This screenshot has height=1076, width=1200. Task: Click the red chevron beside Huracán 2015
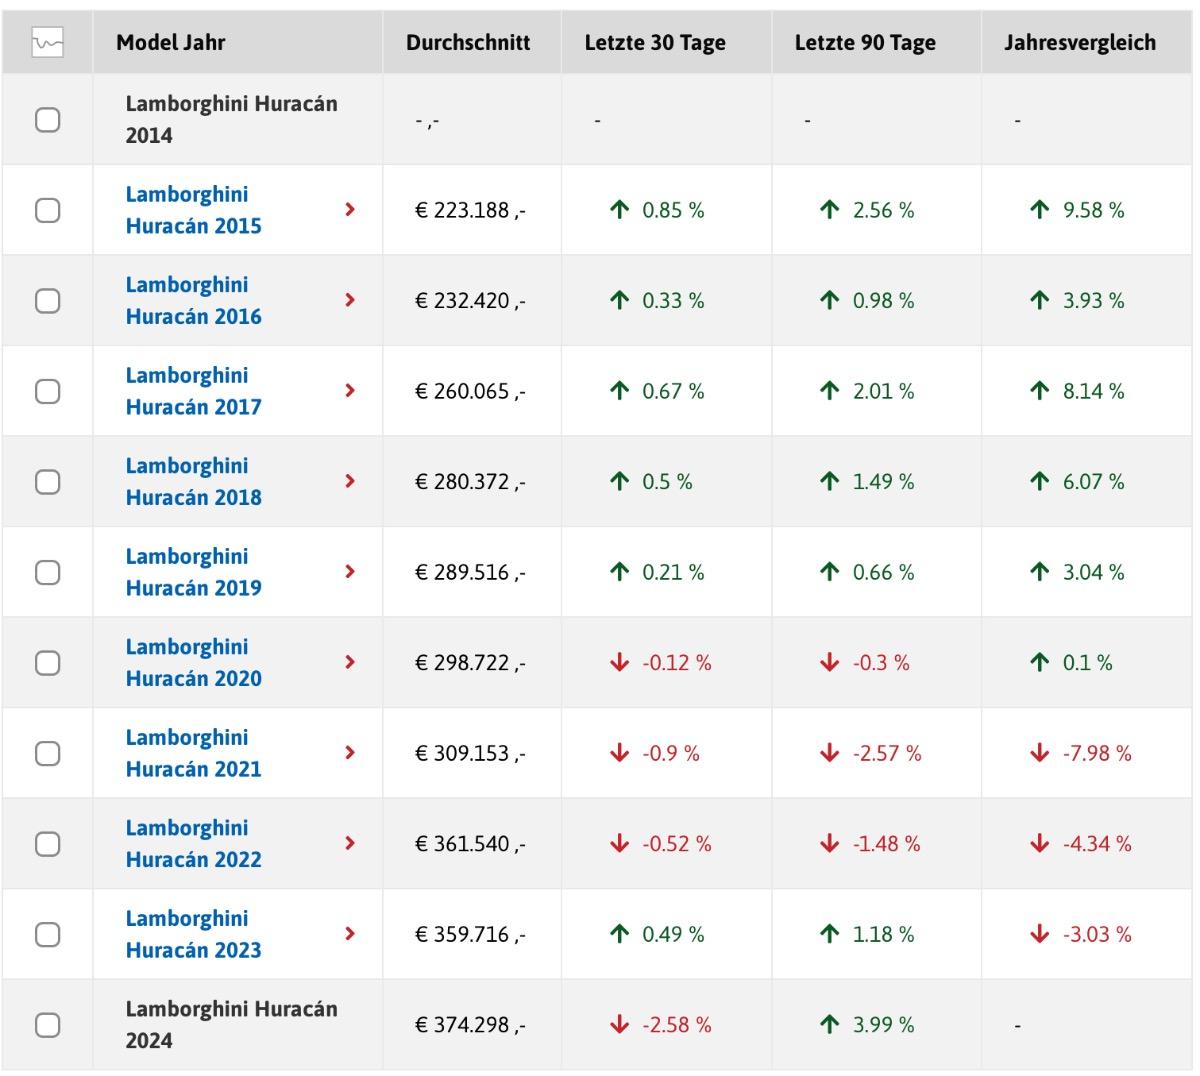coord(350,209)
